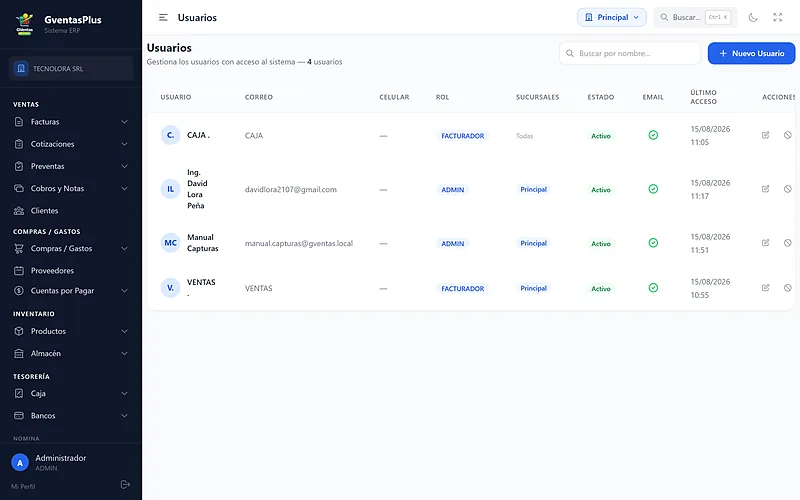800x500 pixels.
Task: Click the Facturas document icon
Action: pyautogui.click(x=19, y=122)
